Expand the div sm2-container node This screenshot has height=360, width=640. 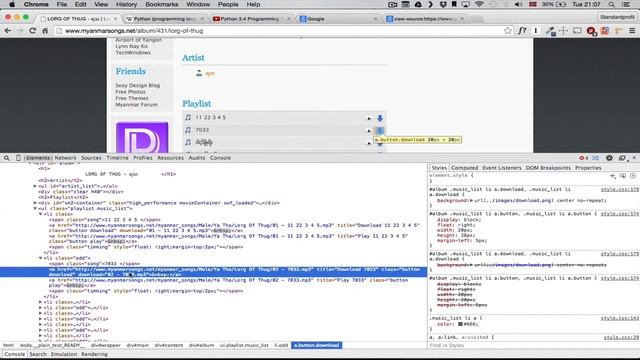click(x=35, y=203)
